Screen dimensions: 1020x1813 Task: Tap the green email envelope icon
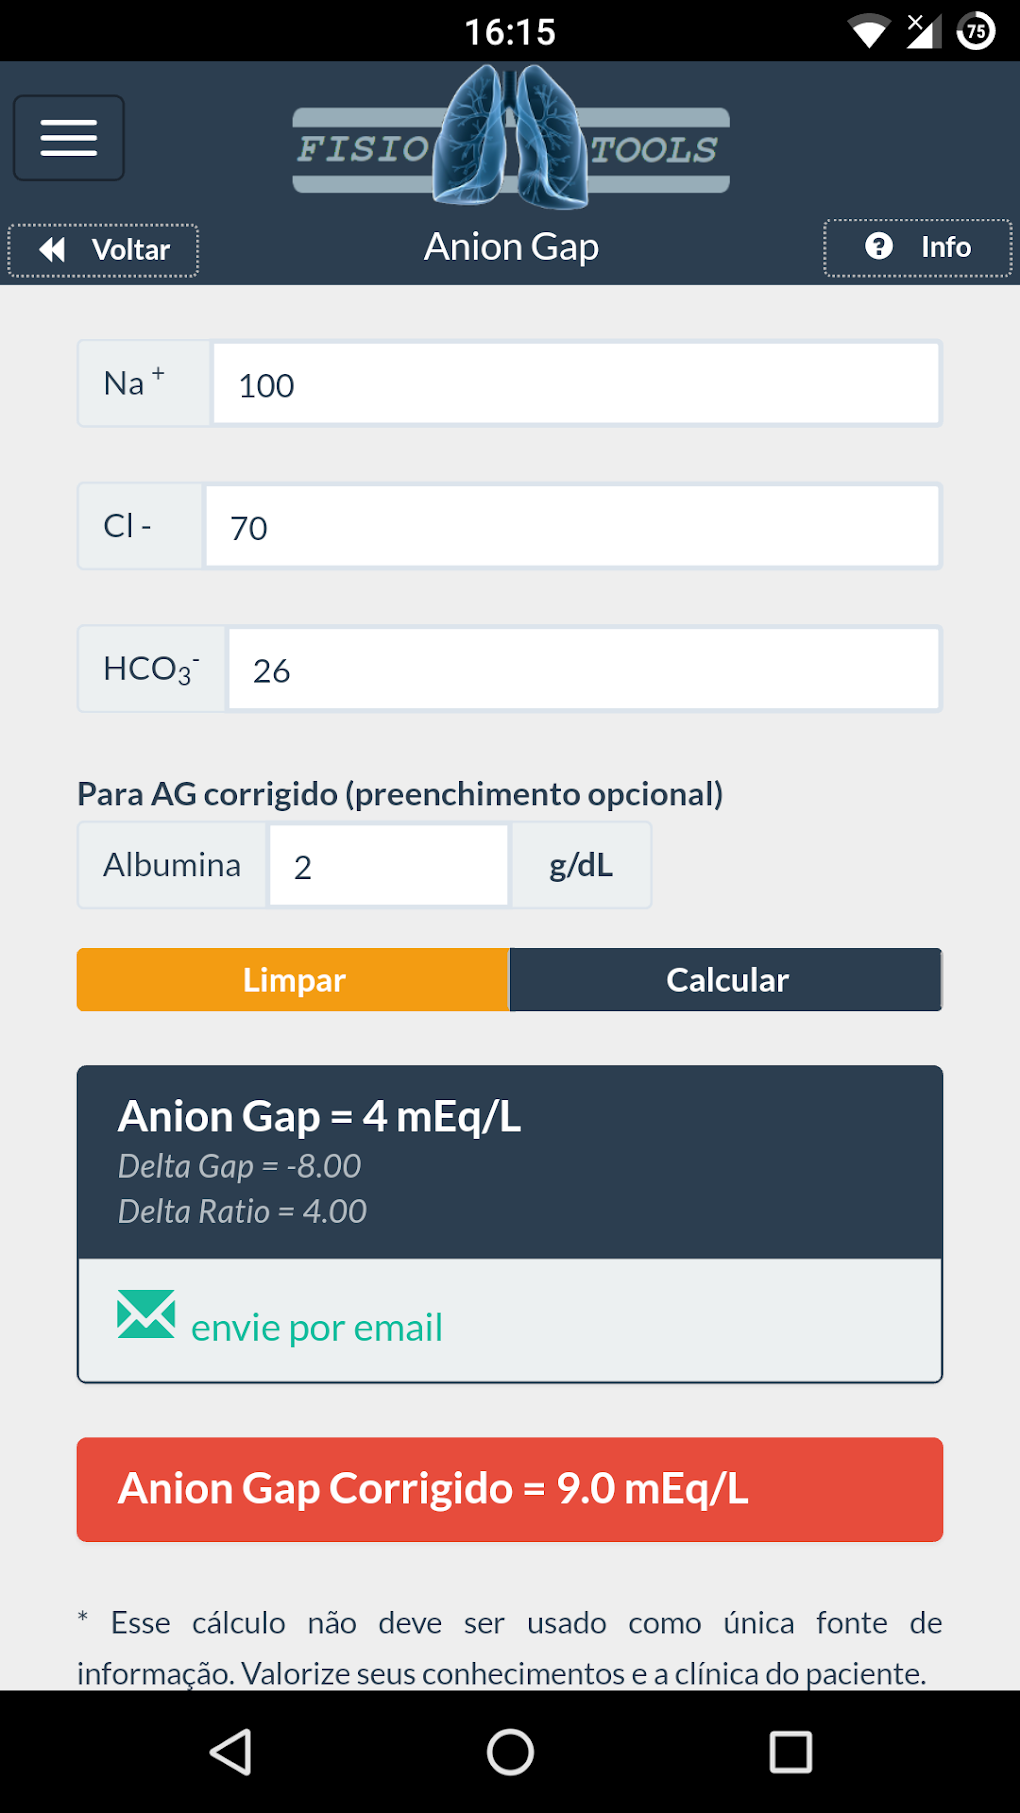click(x=146, y=1314)
